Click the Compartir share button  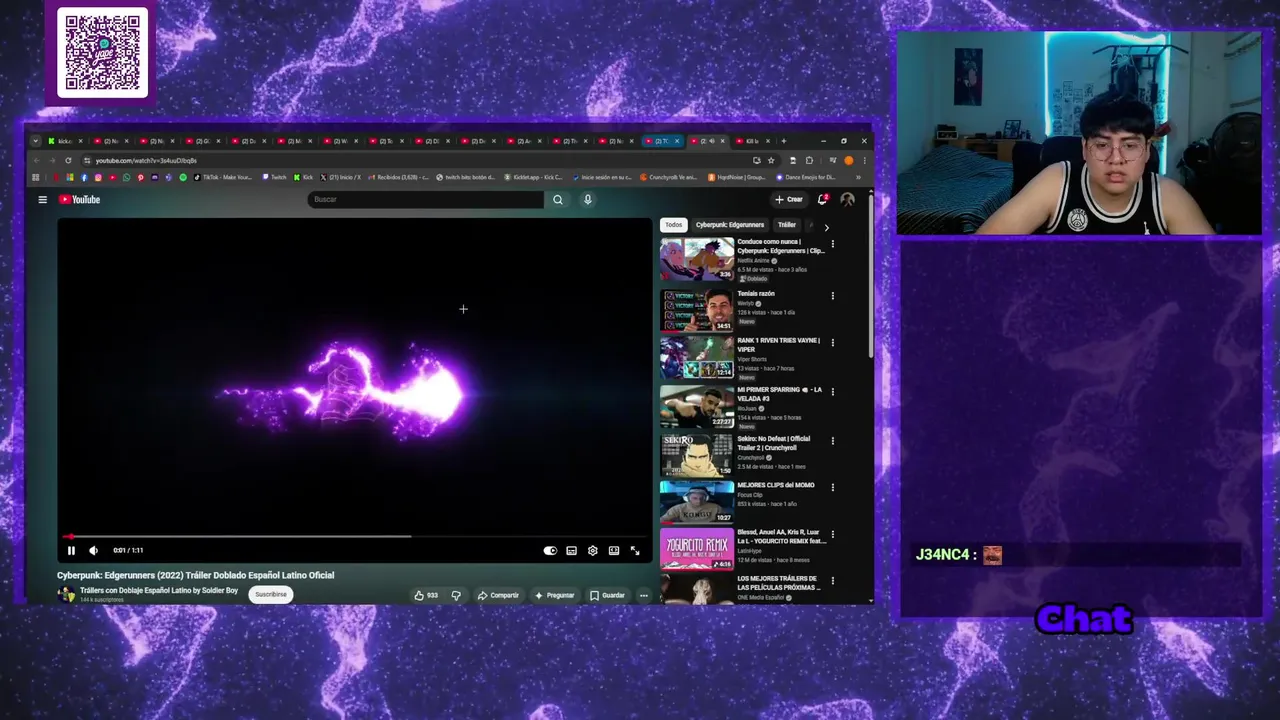tap(498, 595)
